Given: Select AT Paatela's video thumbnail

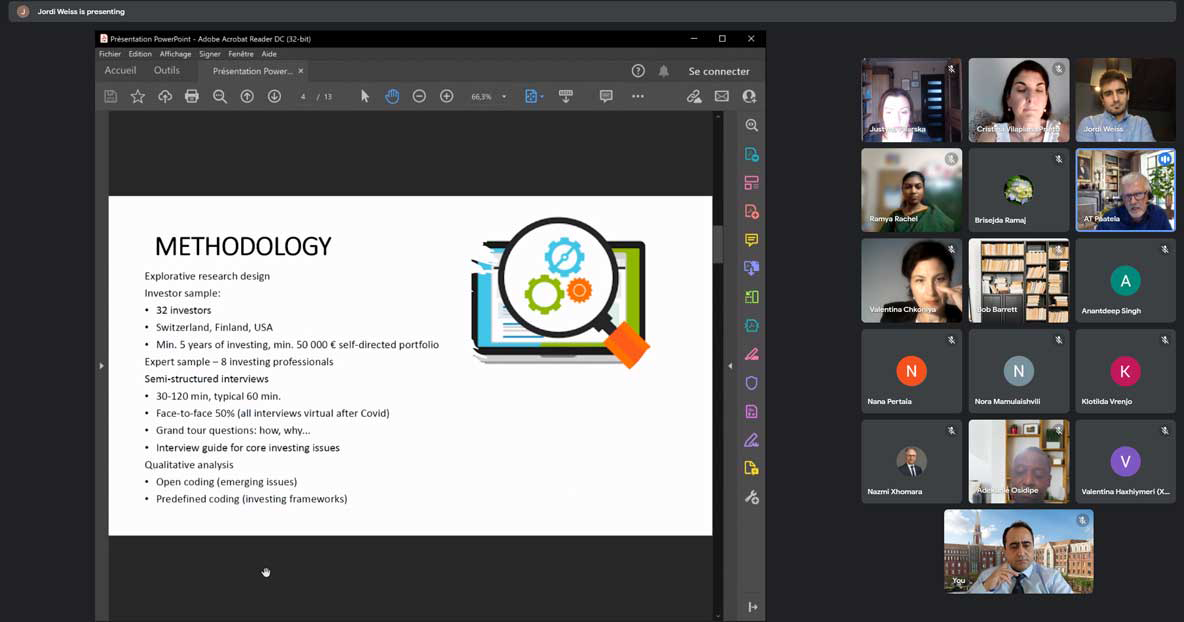Looking at the screenshot, I should click(x=1125, y=190).
